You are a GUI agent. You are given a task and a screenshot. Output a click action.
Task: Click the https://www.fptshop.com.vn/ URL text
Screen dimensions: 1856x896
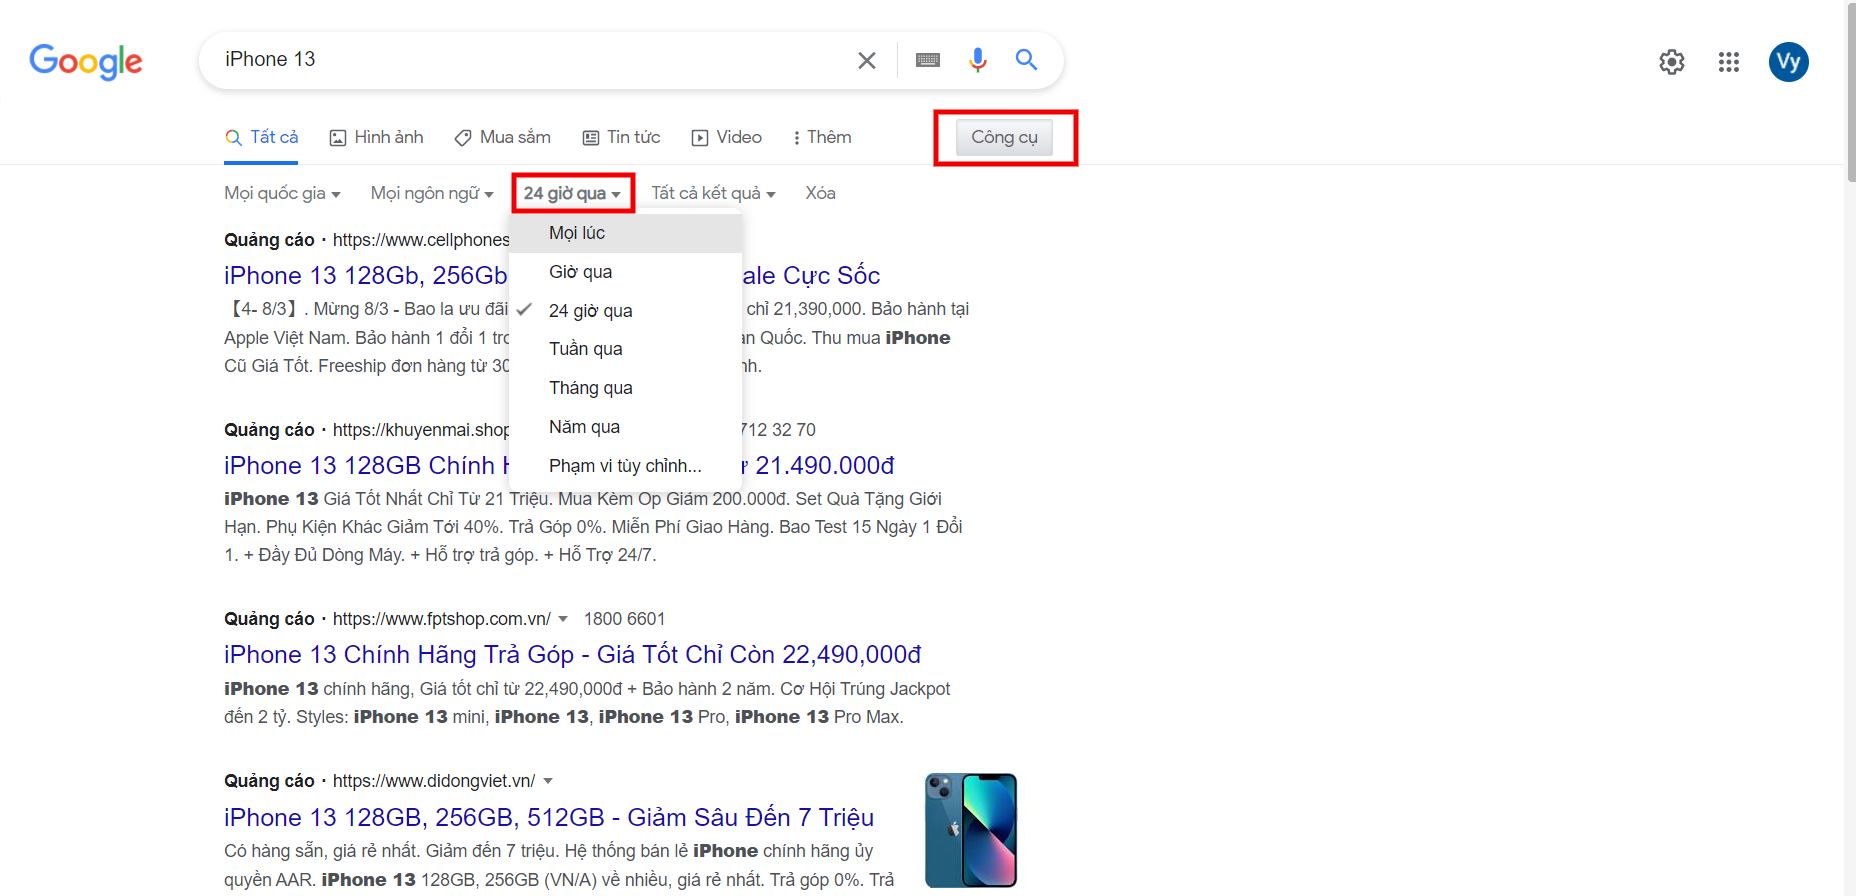coord(442,619)
